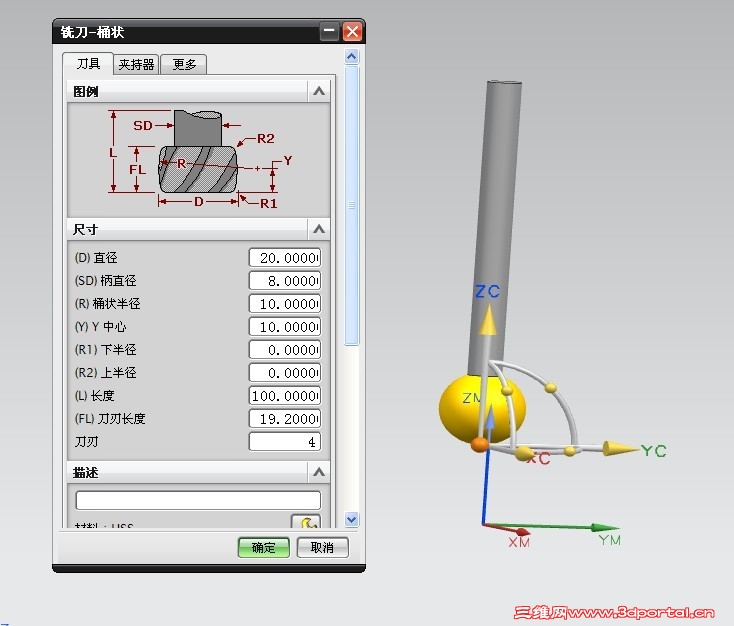Image resolution: width=734 pixels, height=626 pixels.
Task: Edit the (L) 长度 value field
Action: [x=285, y=395]
